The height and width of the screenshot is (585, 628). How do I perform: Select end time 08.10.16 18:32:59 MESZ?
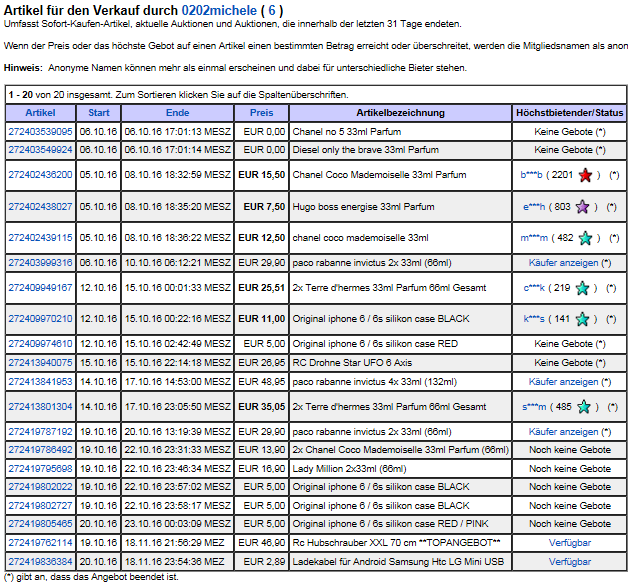[x=177, y=175]
